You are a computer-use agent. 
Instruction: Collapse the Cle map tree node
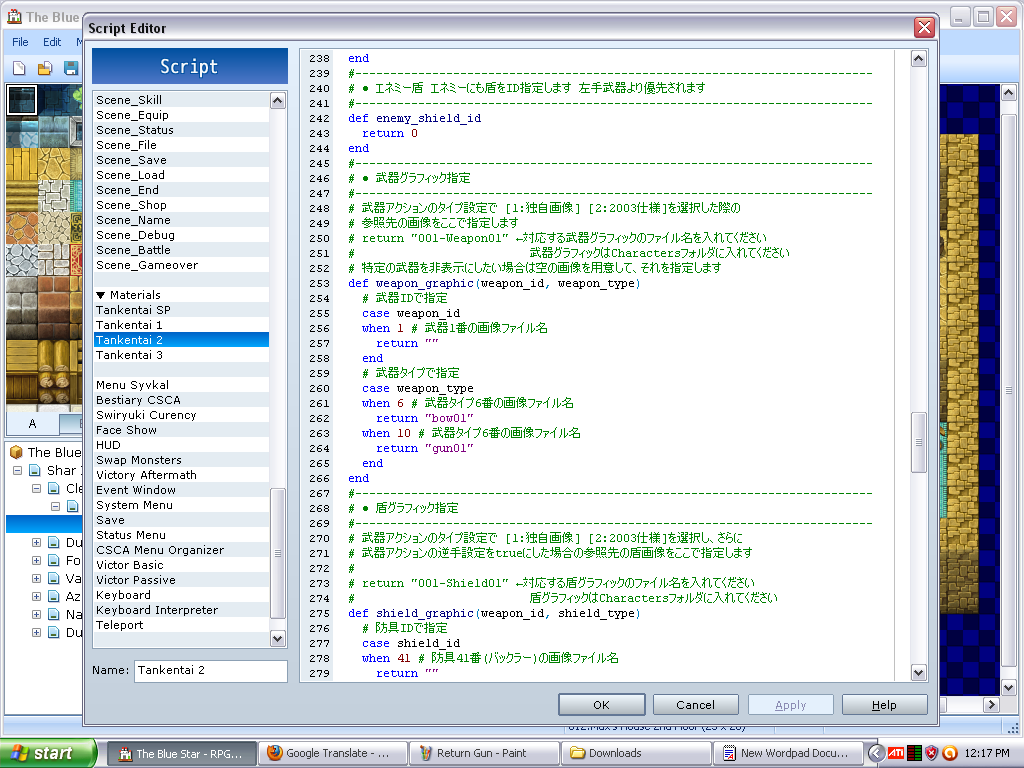pyautogui.click(x=37, y=489)
